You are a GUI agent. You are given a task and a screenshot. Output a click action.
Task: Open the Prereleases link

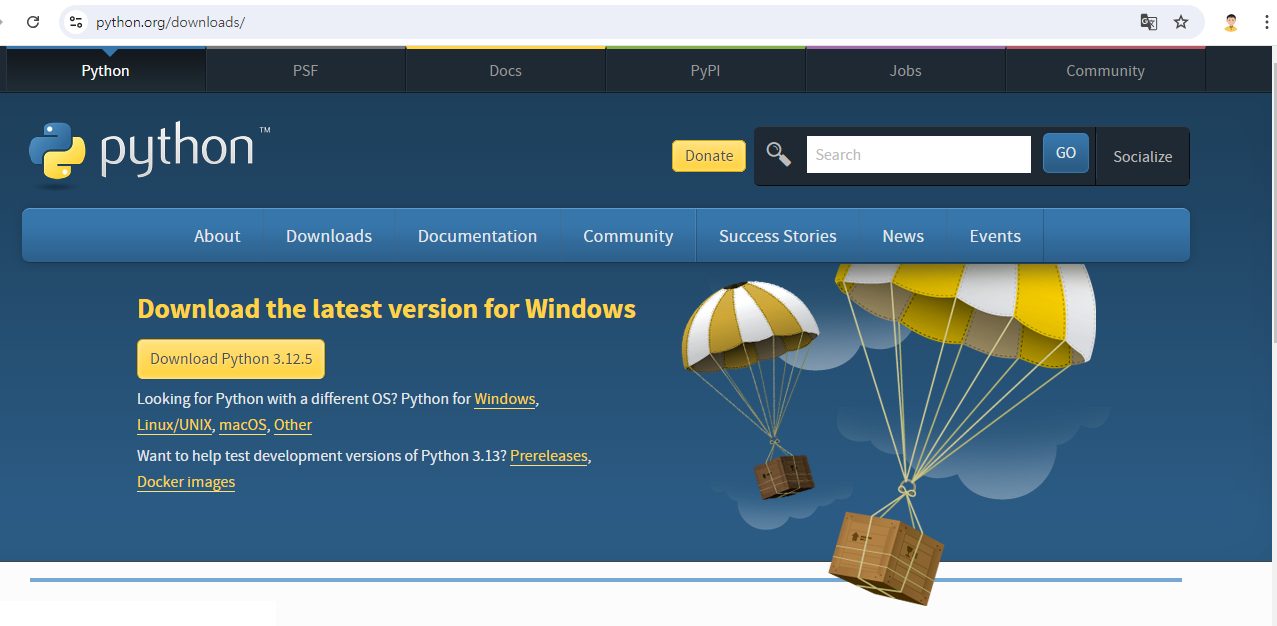coord(549,456)
